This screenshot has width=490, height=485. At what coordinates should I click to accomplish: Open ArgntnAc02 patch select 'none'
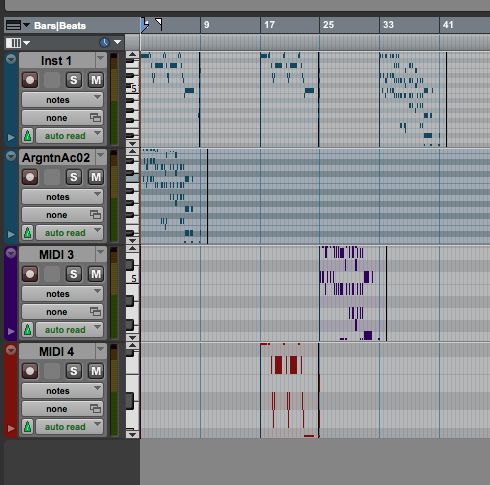(62, 215)
